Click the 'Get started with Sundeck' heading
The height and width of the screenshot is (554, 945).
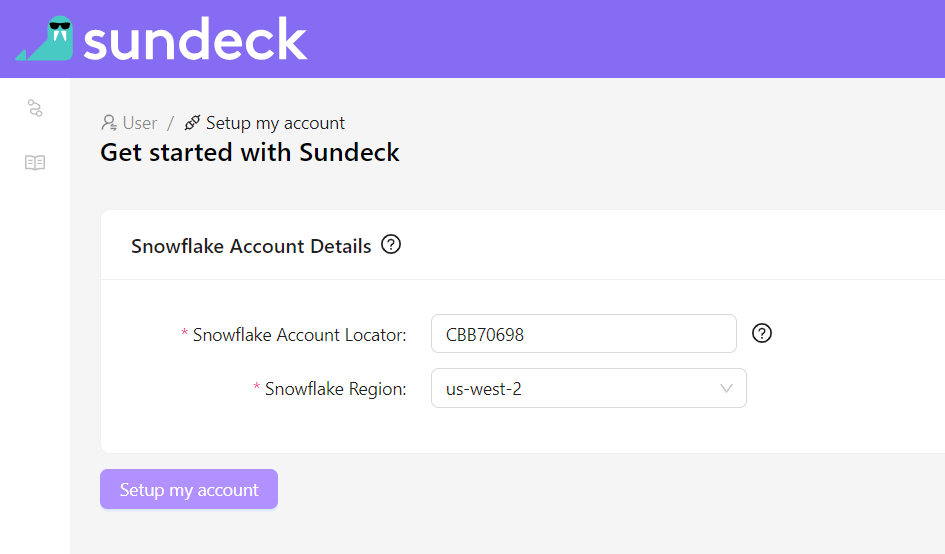coord(250,153)
